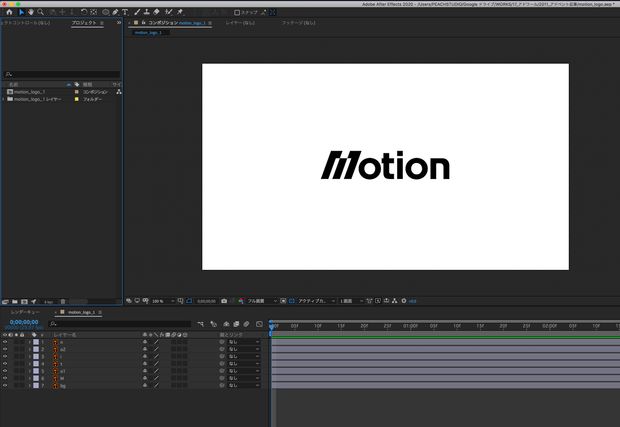Click the label swatch of the motion_logo_1 composition

tap(77, 92)
